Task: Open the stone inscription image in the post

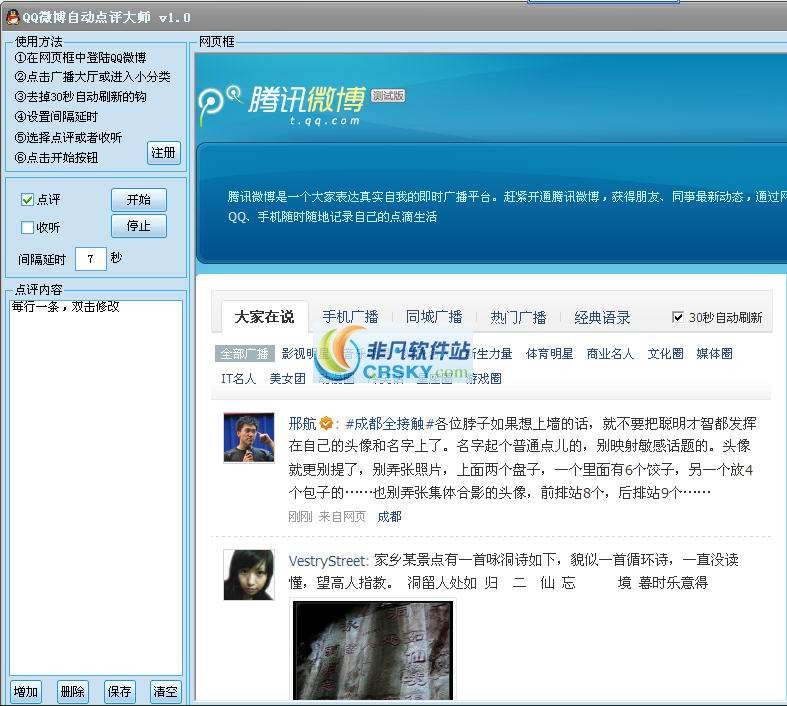Action: pyautogui.click(x=372, y=650)
